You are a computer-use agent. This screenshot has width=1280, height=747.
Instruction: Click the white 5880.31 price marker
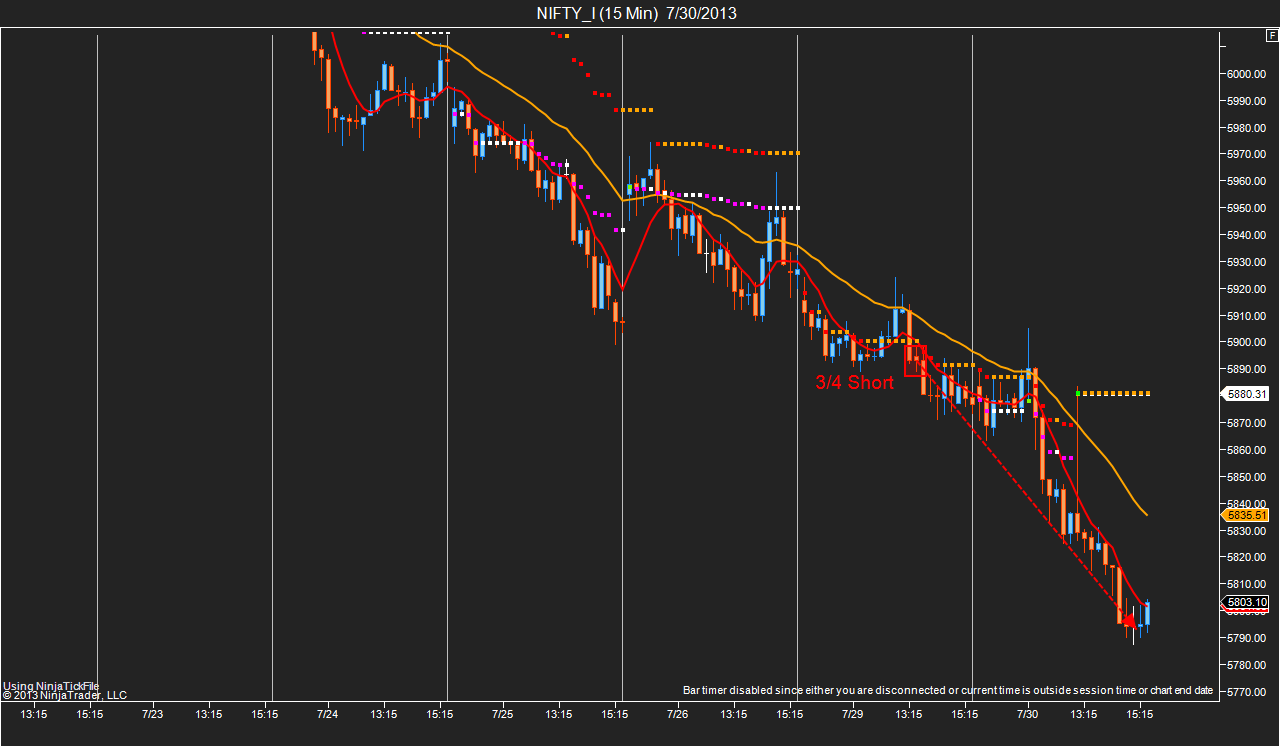point(1247,394)
